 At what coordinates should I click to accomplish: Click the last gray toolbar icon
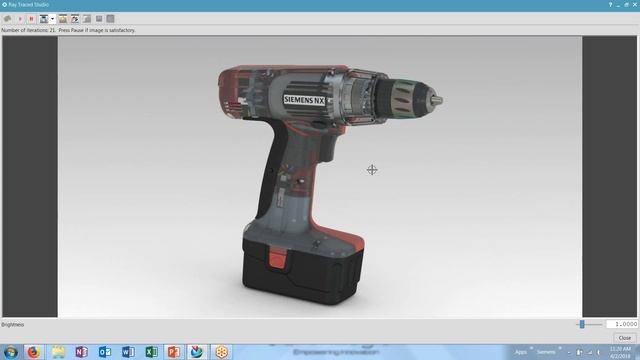point(110,19)
